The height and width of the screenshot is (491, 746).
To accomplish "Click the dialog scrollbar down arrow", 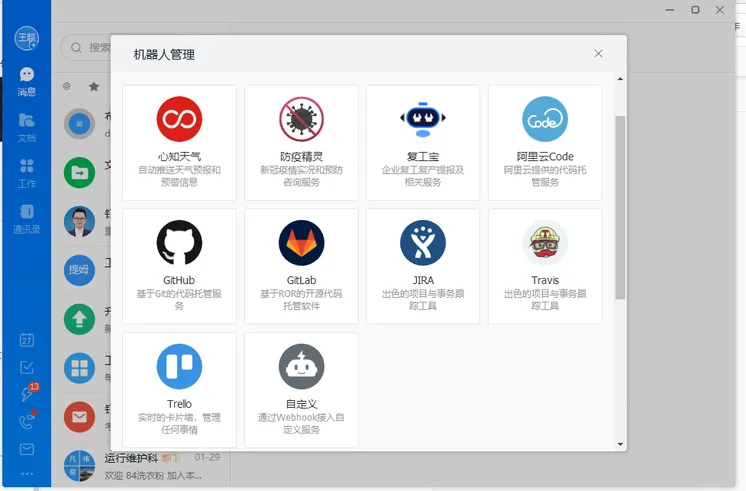I will [620, 444].
